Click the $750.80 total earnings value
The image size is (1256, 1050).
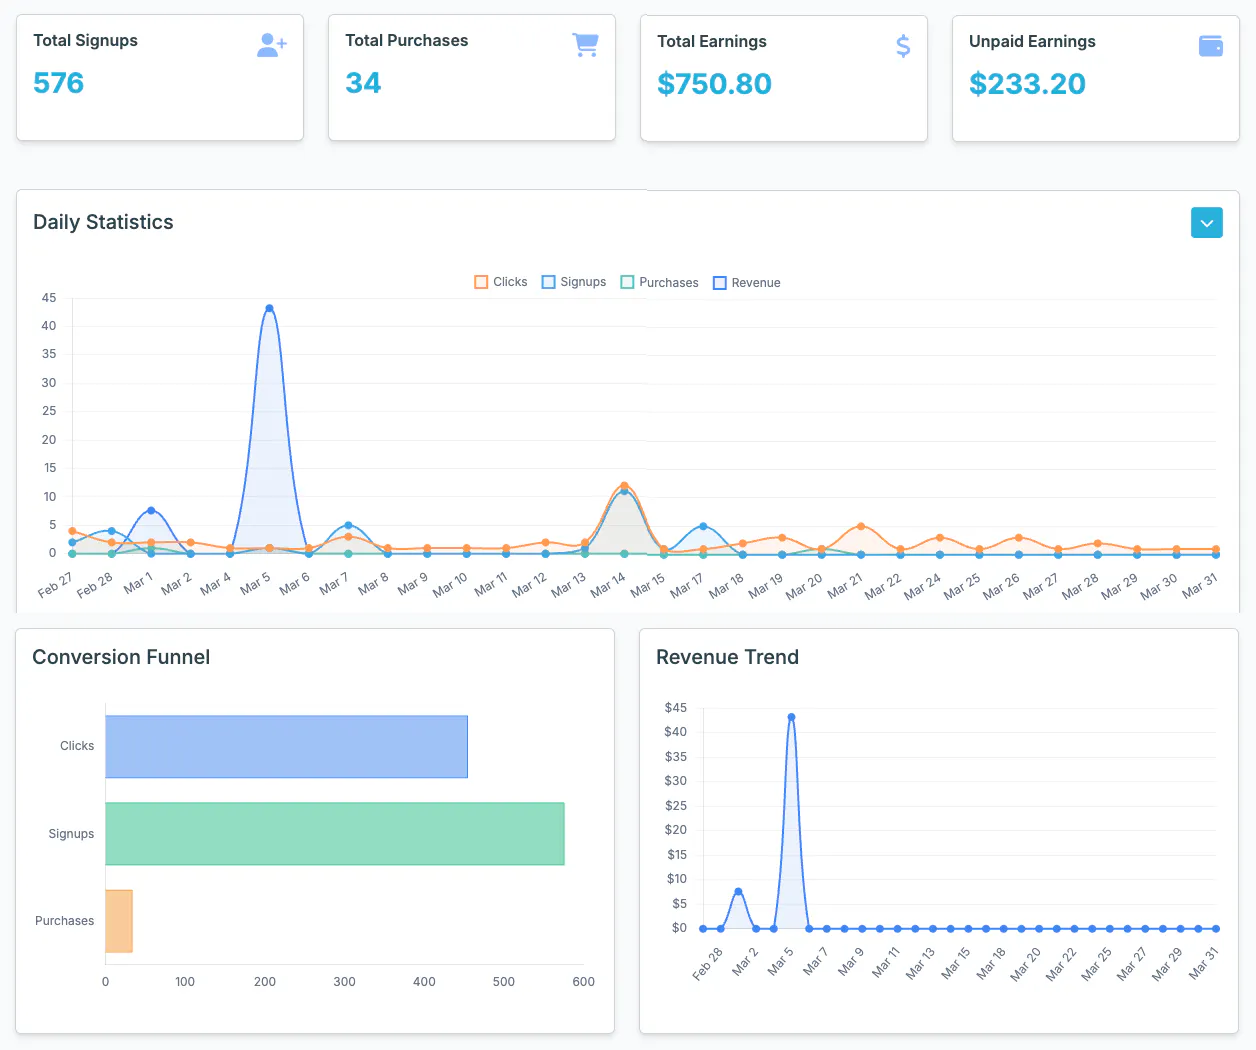tap(714, 84)
